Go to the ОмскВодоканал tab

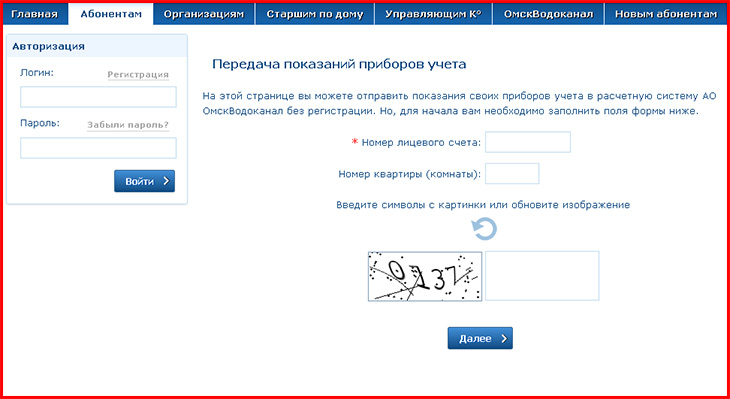548,14
